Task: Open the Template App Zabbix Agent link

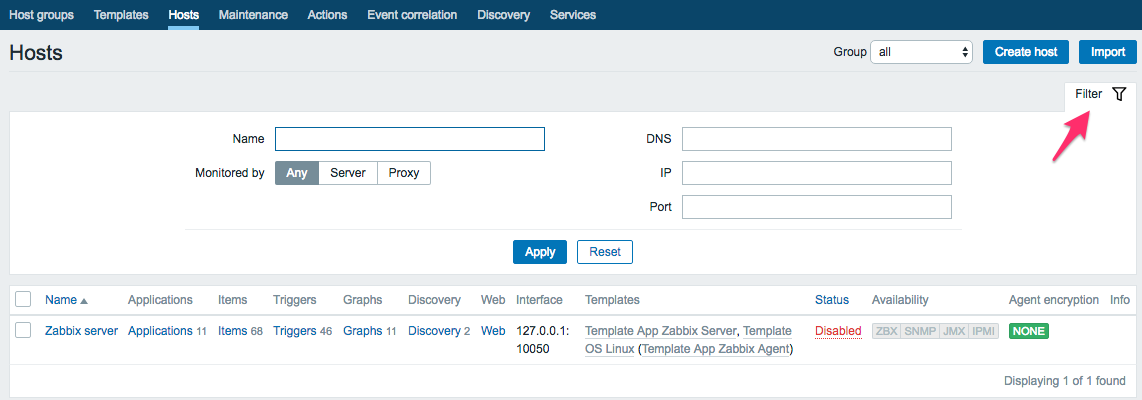Action: click(716, 349)
